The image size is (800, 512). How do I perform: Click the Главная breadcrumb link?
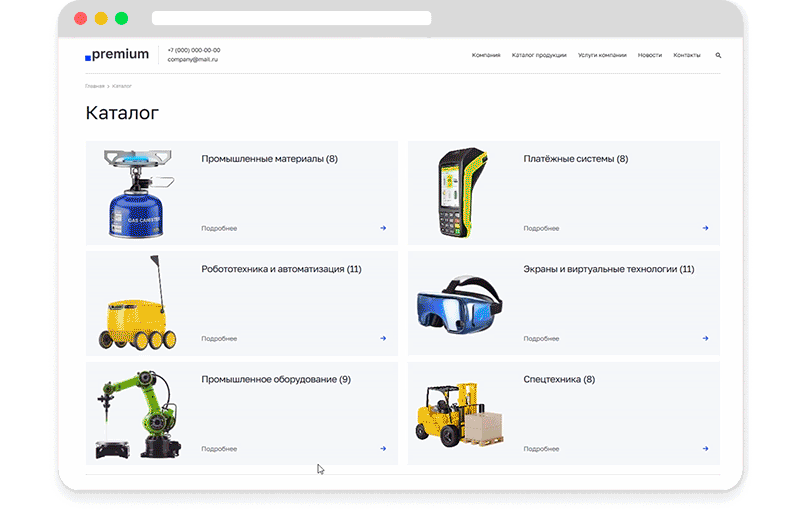[x=95, y=86]
